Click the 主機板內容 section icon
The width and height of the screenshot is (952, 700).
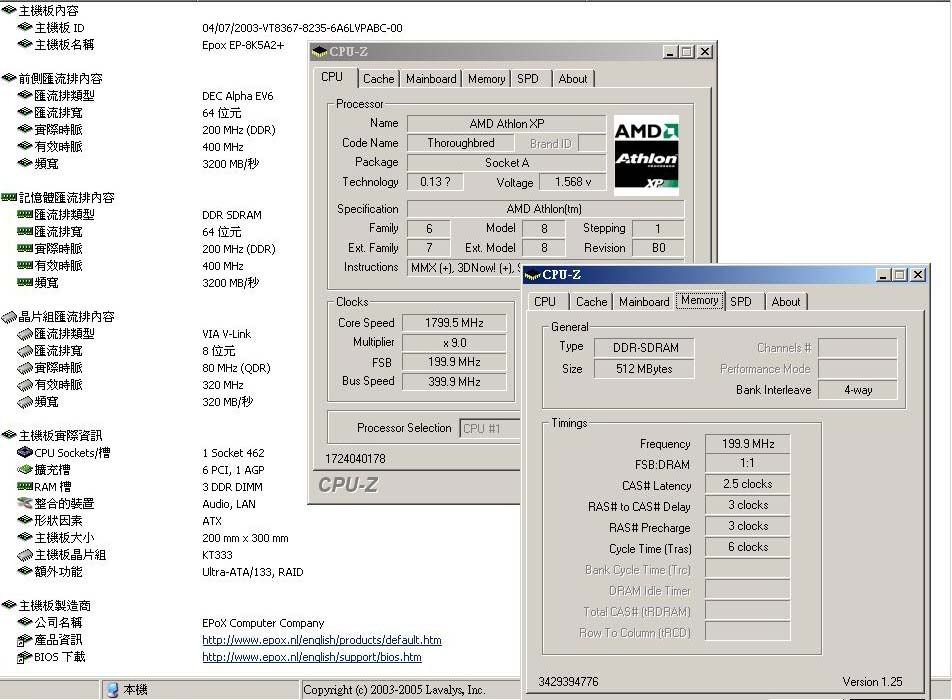coord(8,10)
